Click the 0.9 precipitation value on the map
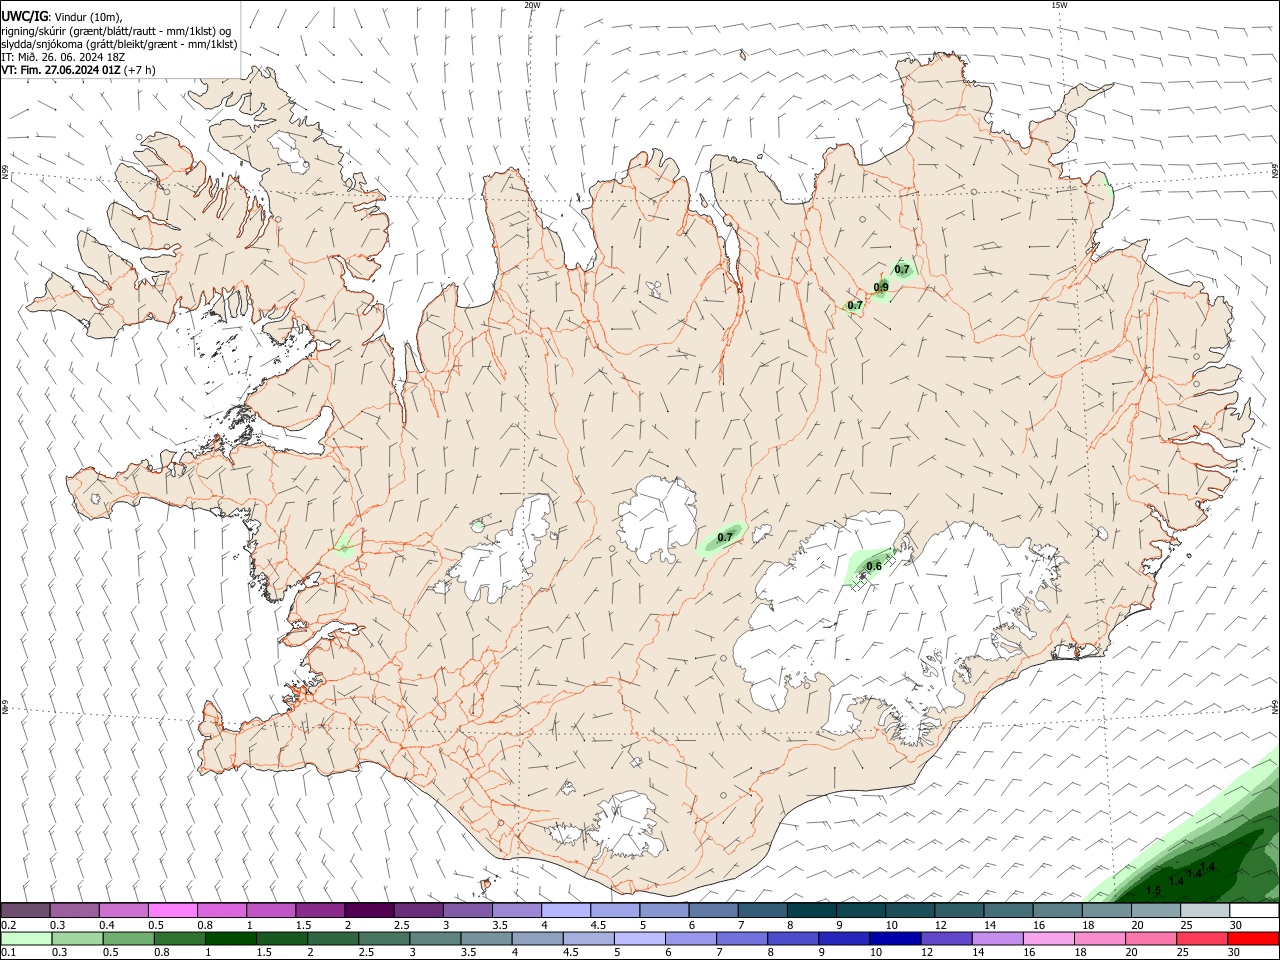 881,288
